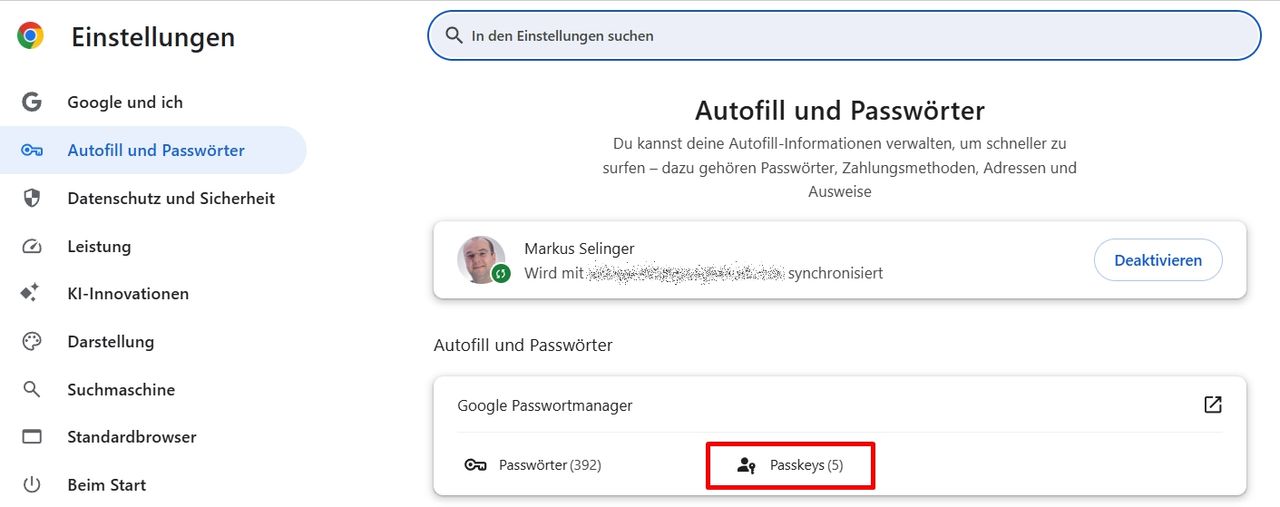Select Autofill und Passwörter in sidebar
This screenshot has width=1280, height=507.
(153, 150)
